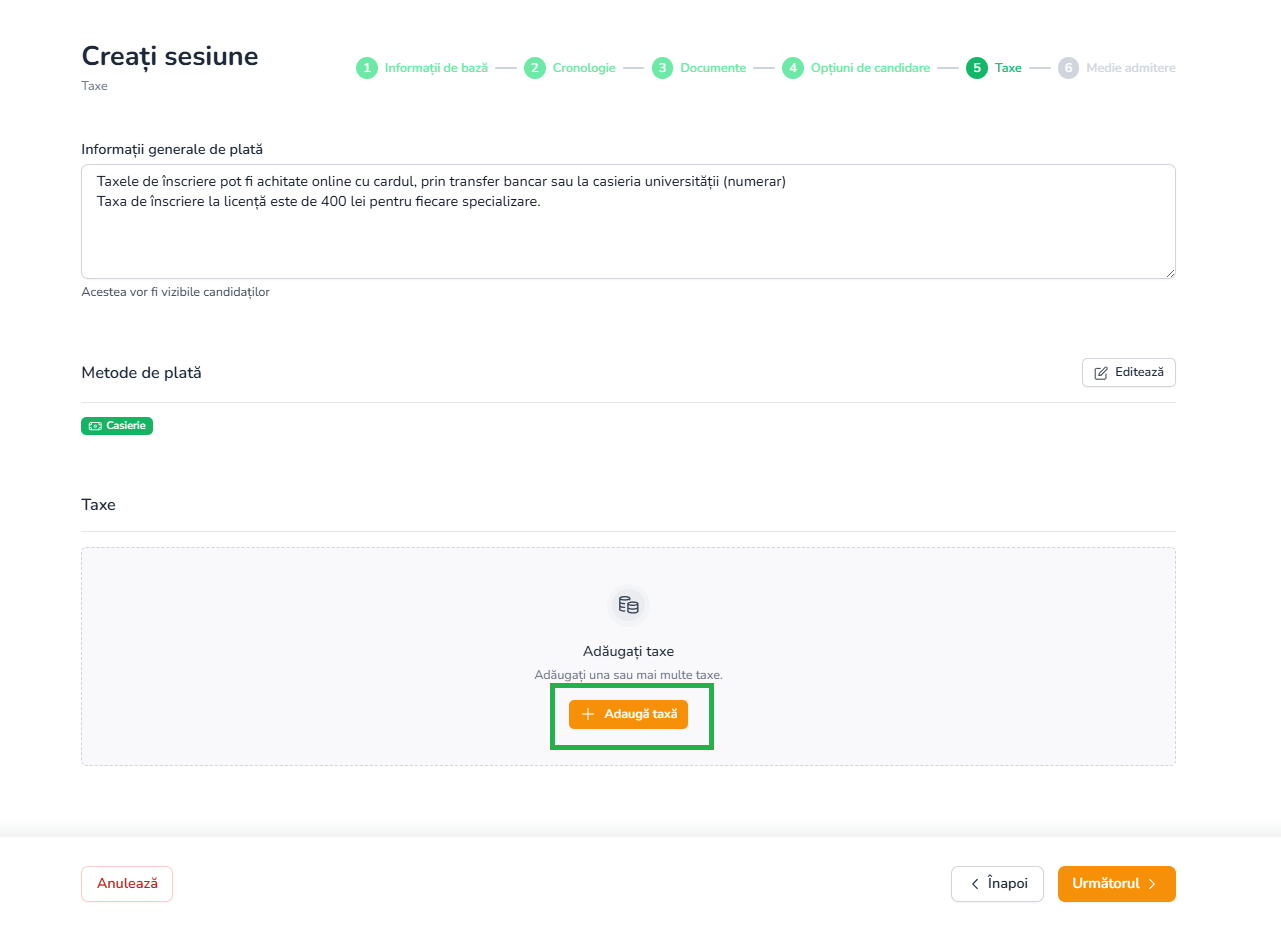Click inside the Informații generale de plată textarea

coord(628,221)
